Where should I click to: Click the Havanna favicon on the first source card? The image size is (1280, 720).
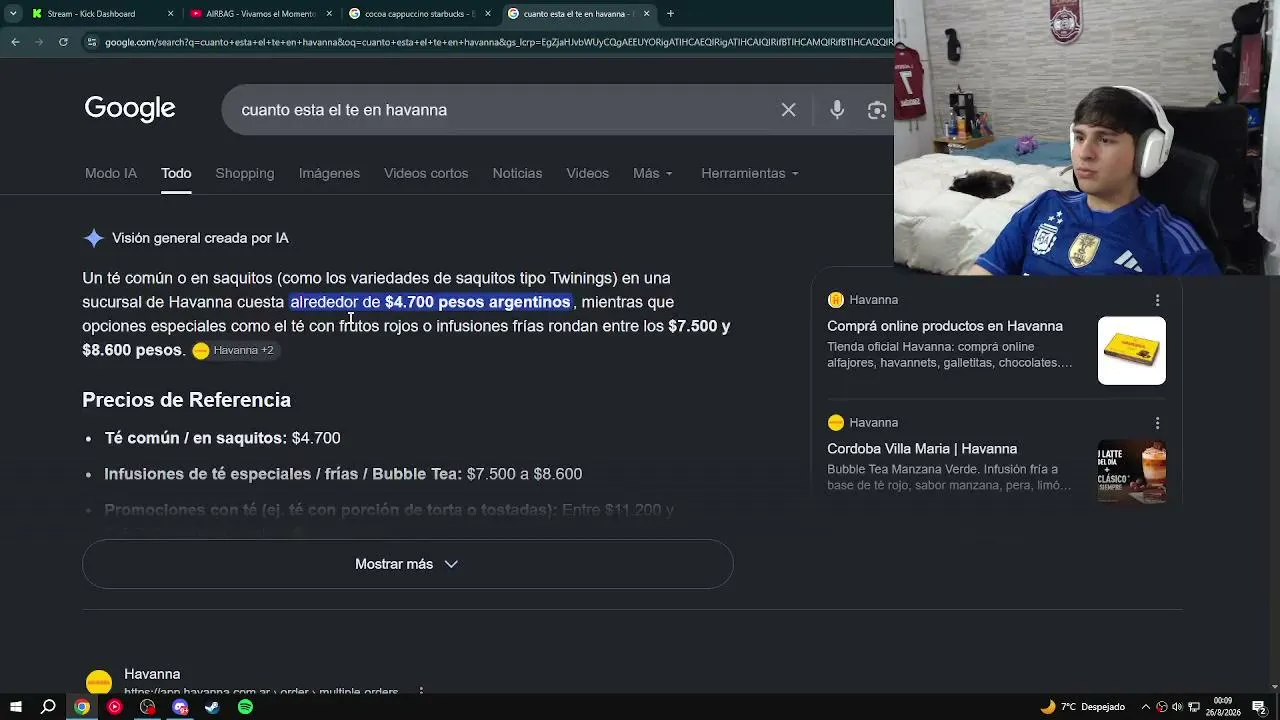836,300
